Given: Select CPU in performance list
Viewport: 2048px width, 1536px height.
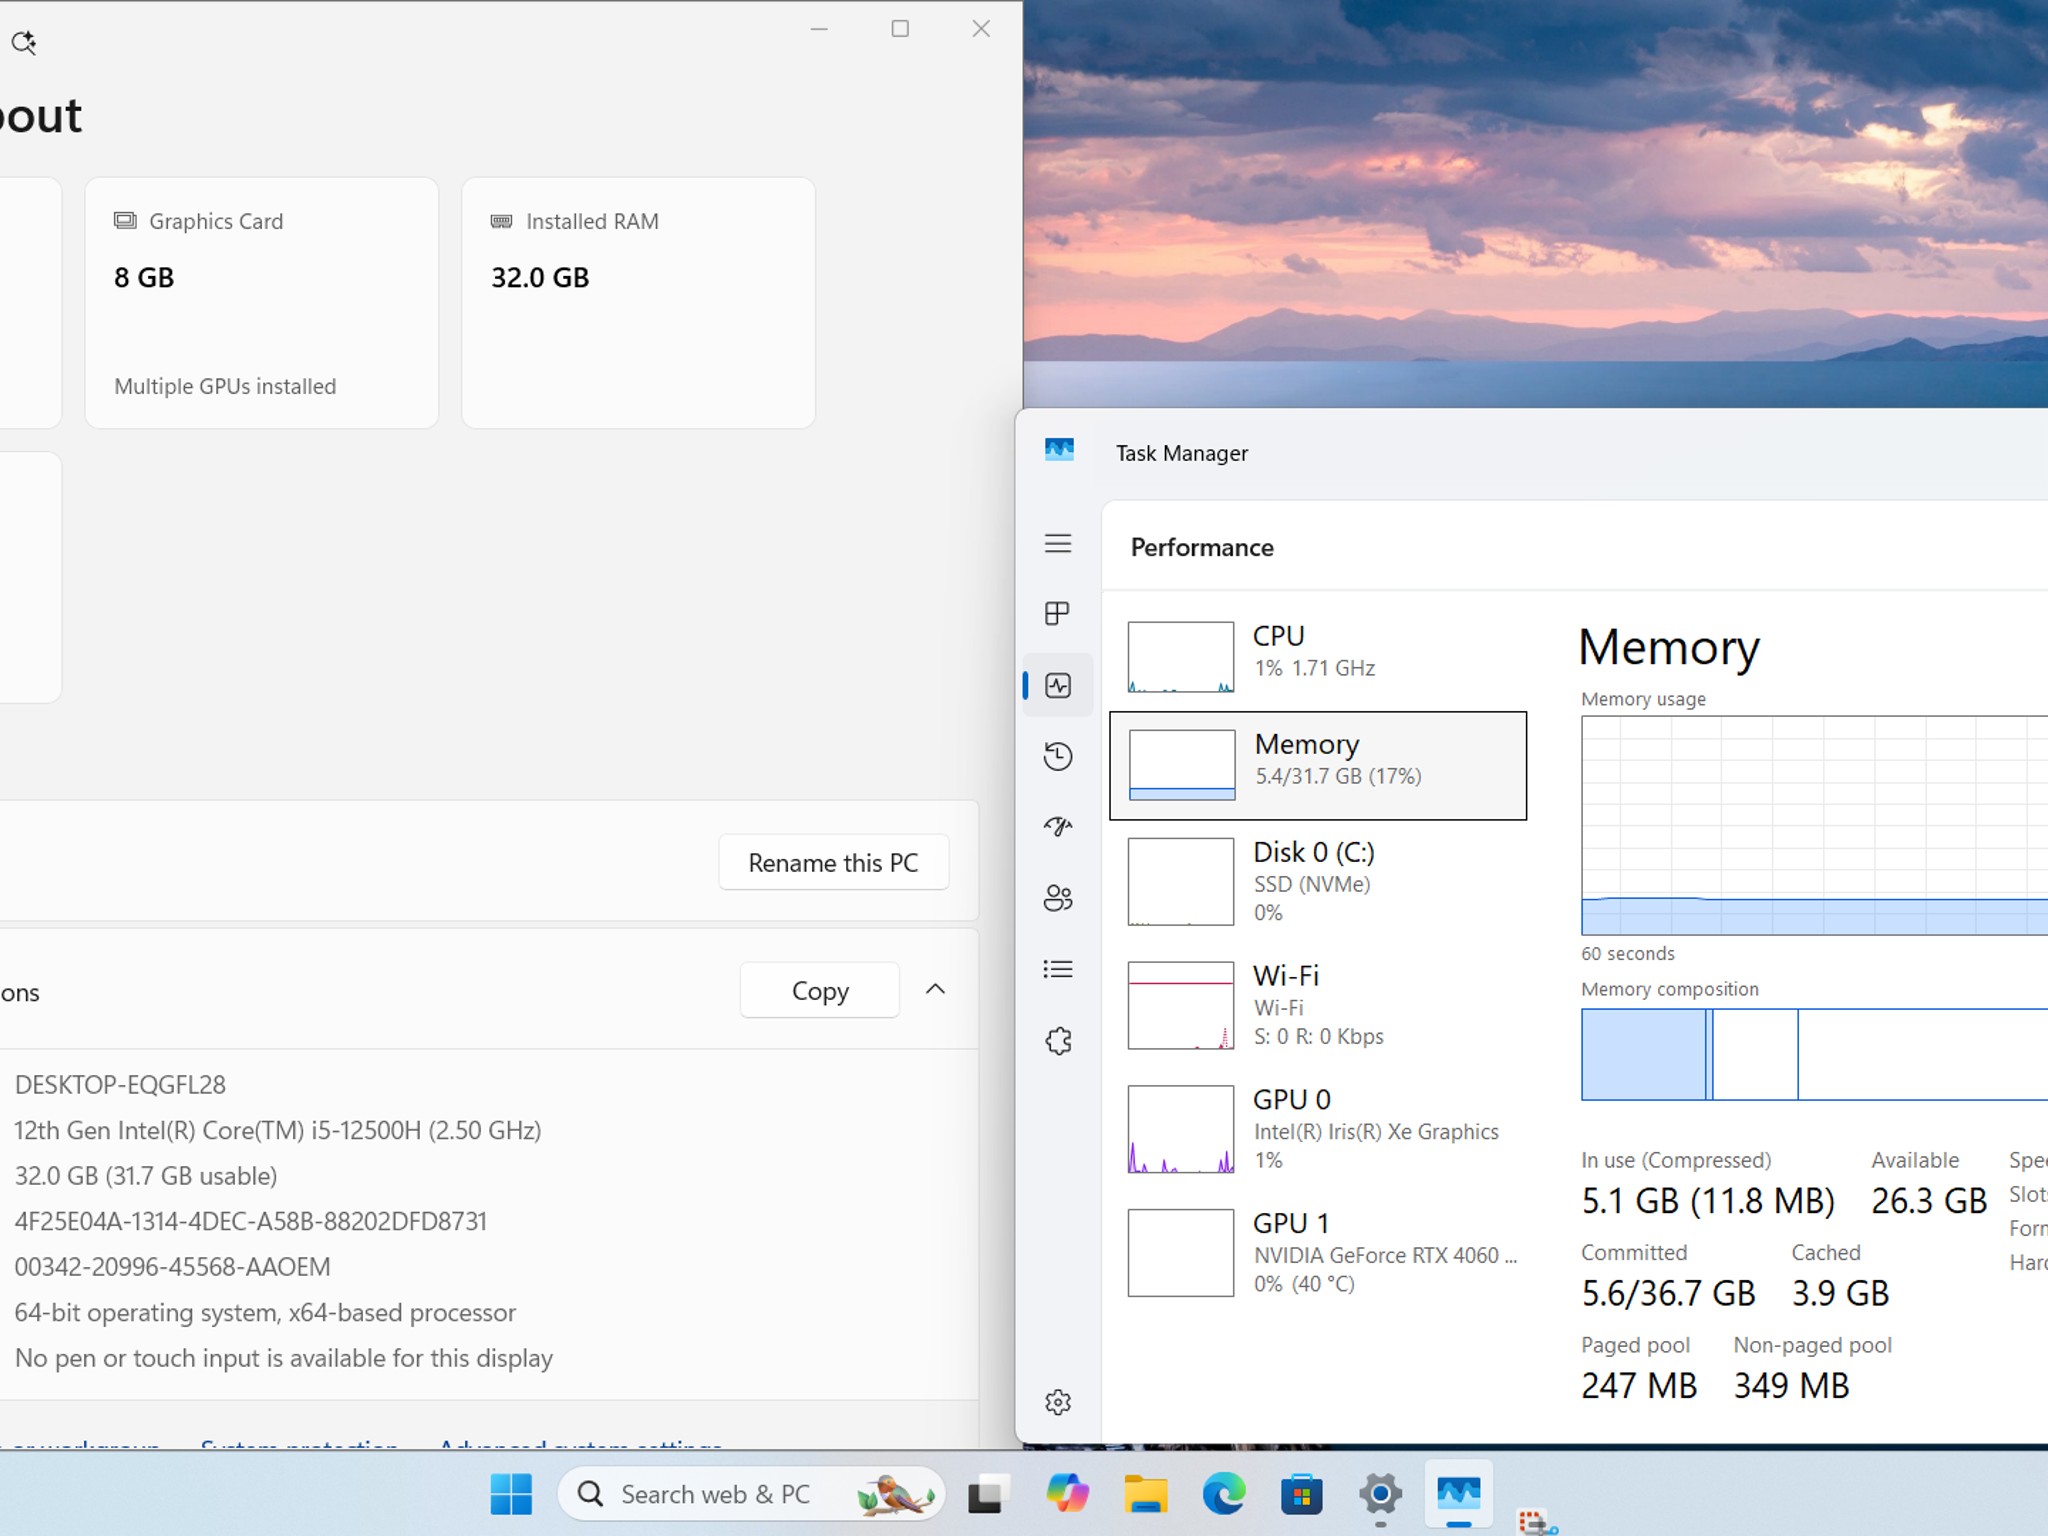Looking at the screenshot, I should tap(1318, 657).
